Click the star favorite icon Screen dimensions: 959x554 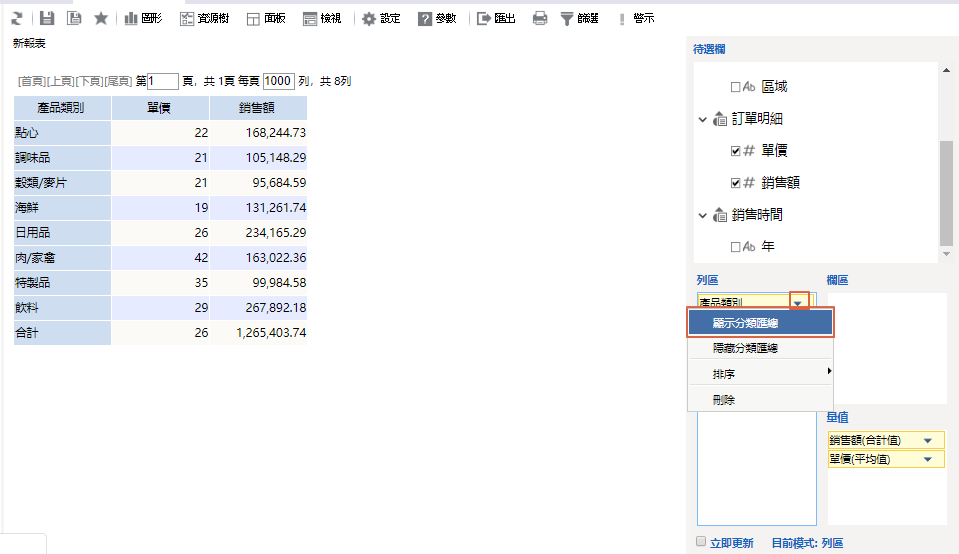pyautogui.click(x=101, y=18)
